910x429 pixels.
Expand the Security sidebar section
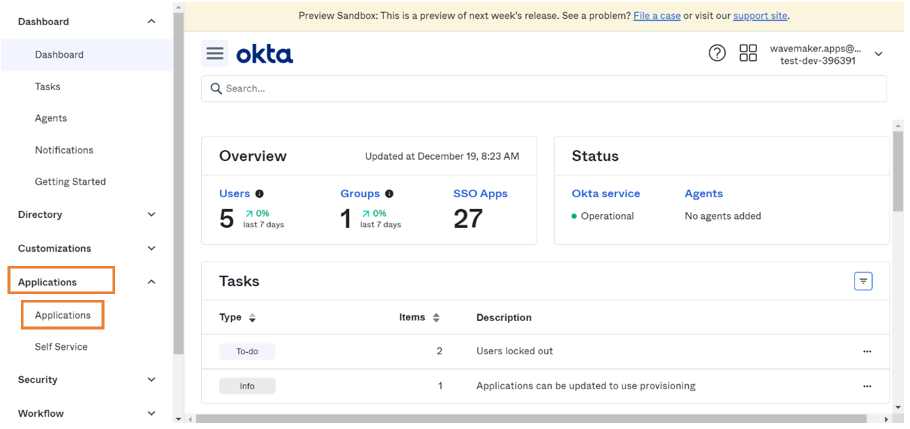pyautogui.click(x=151, y=380)
